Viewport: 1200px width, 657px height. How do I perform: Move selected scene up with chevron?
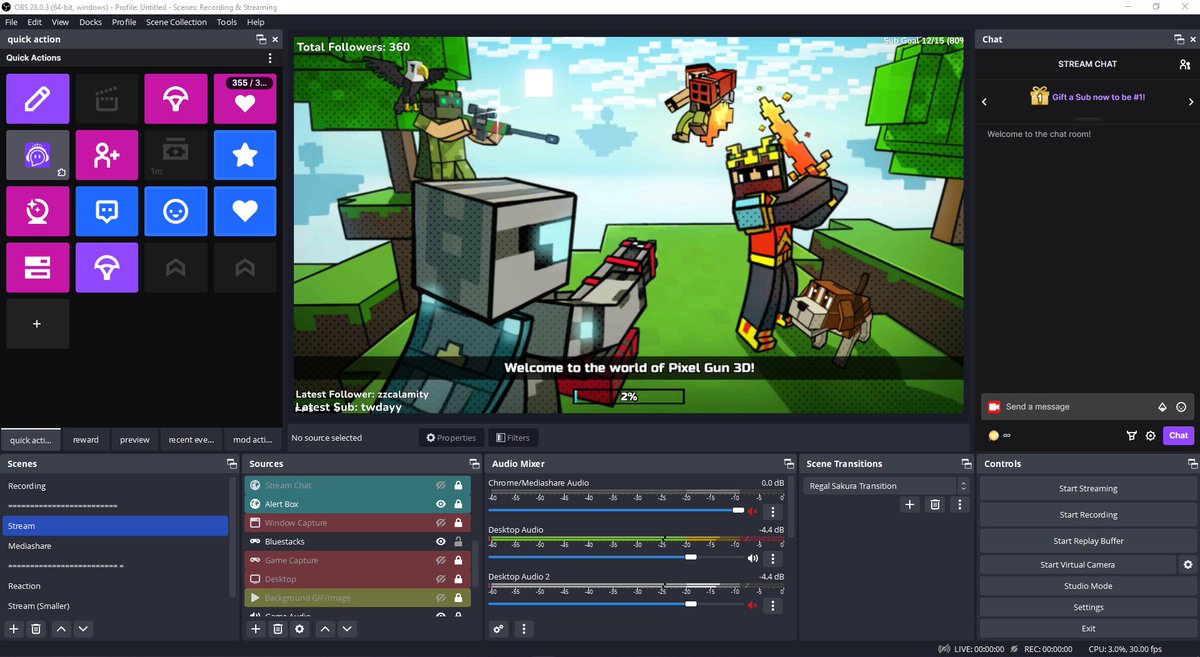point(61,629)
